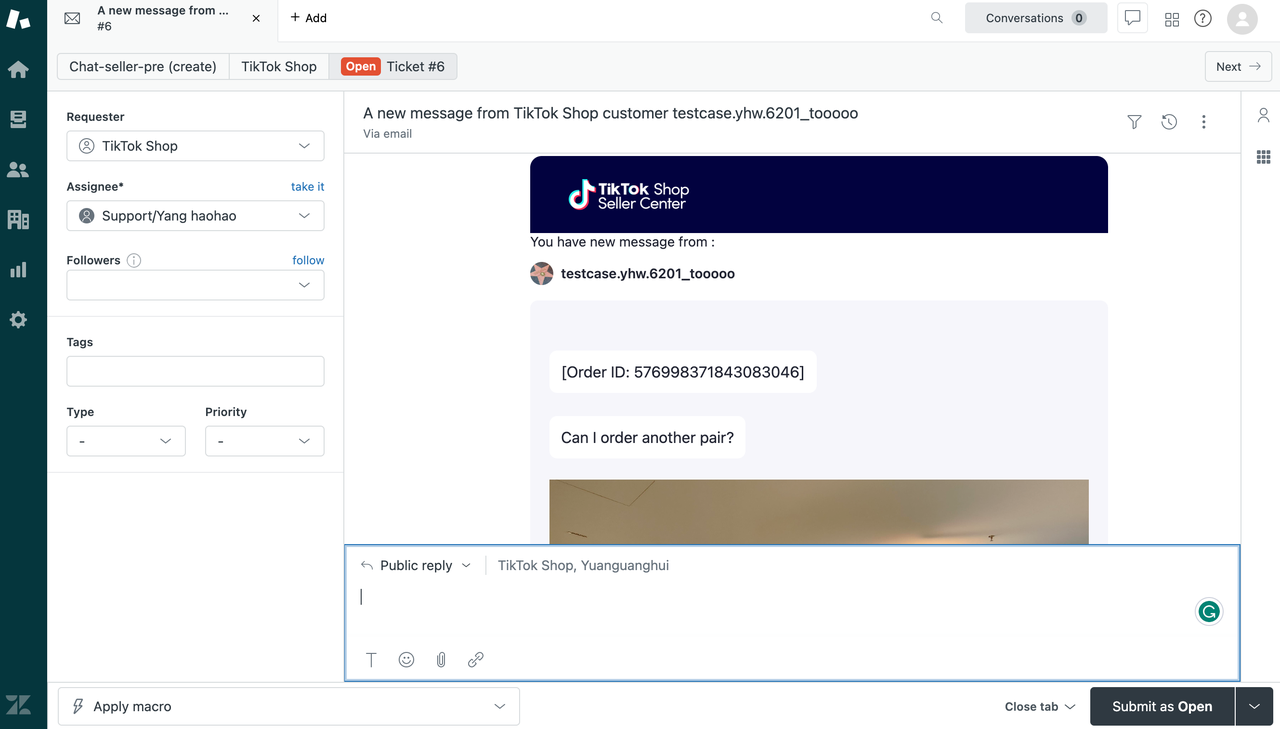Close the ticket #6 tab
Viewport: 1280px width, 729px height.
tap(256, 18)
